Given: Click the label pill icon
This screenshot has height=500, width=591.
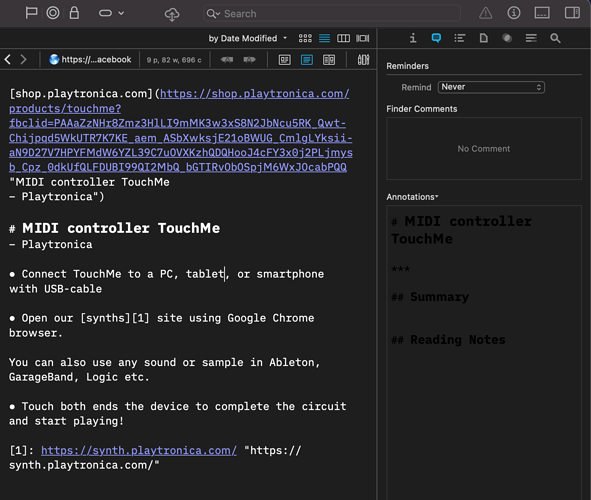Looking at the screenshot, I should (x=105, y=13).
